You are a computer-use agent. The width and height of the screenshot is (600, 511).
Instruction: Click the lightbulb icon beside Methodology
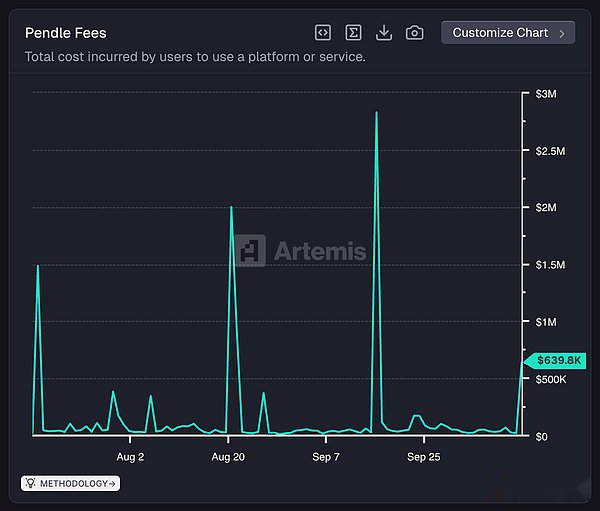31,484
